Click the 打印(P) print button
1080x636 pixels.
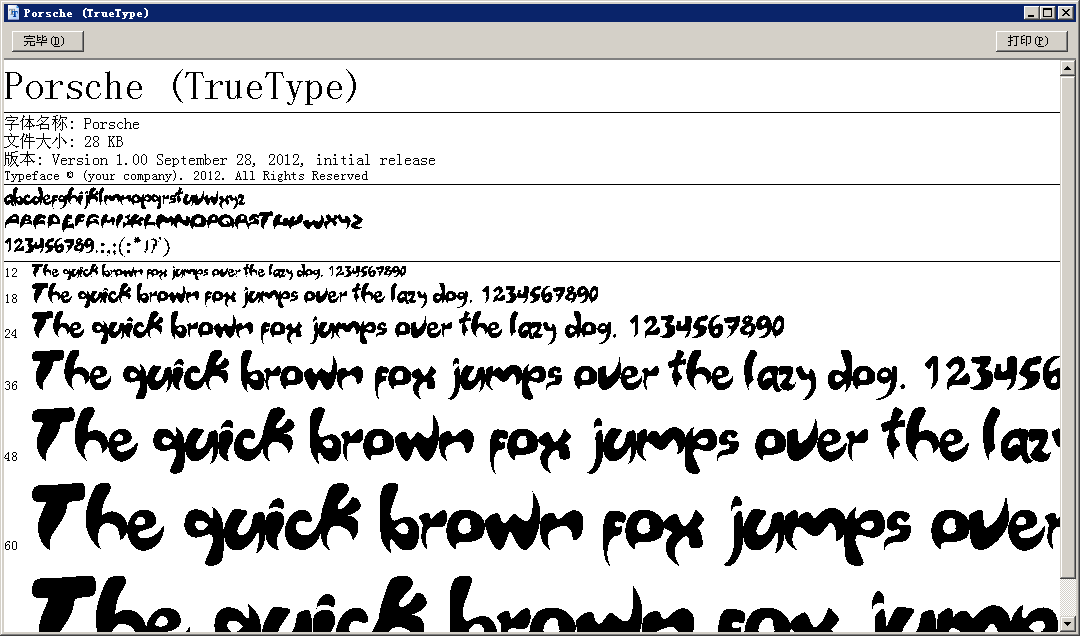pos(1031,41)
